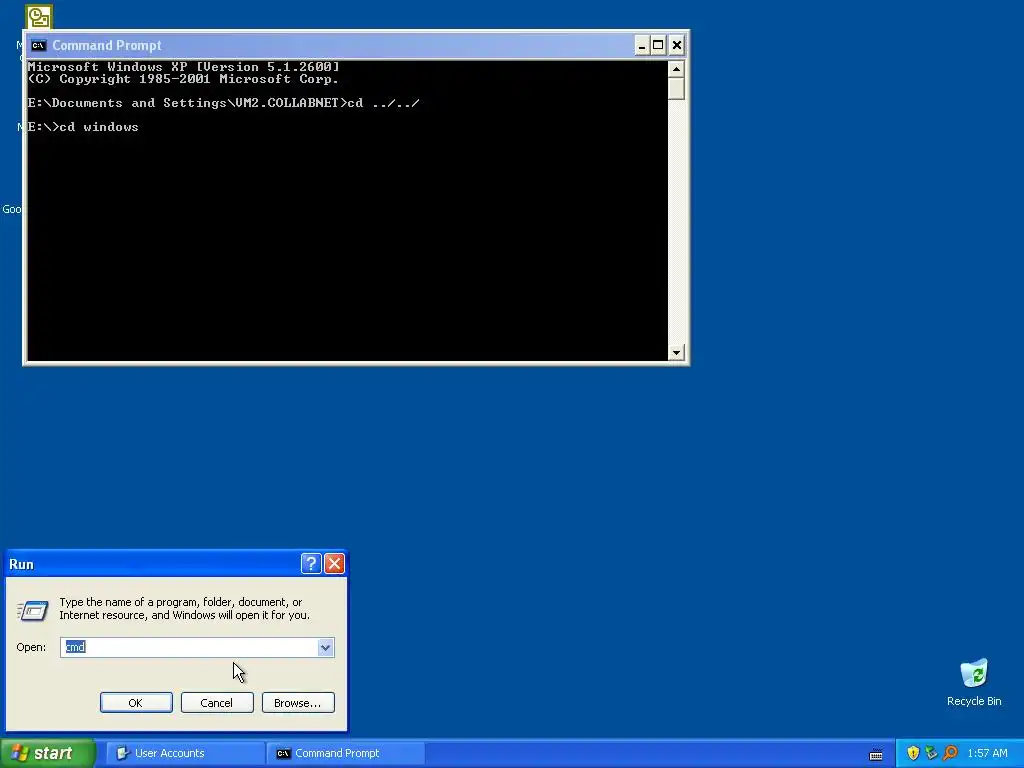
Task: Click the Command Prompt title bar text
Action: pos(106,45)
